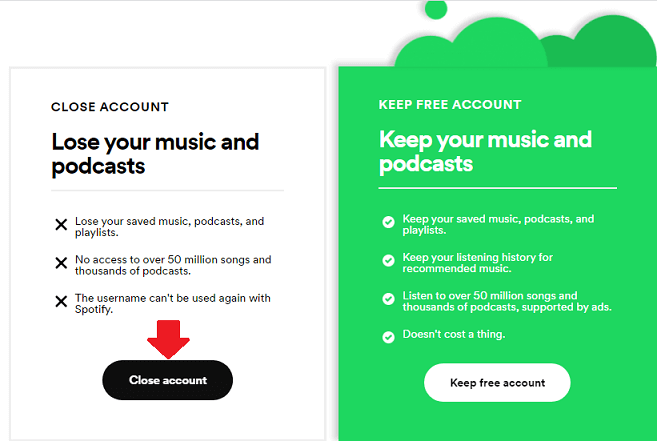Click the X icon beside 'No access to over 50 million songs'
The width and height of the screenshot is (657, 441).
coord(61,263)
